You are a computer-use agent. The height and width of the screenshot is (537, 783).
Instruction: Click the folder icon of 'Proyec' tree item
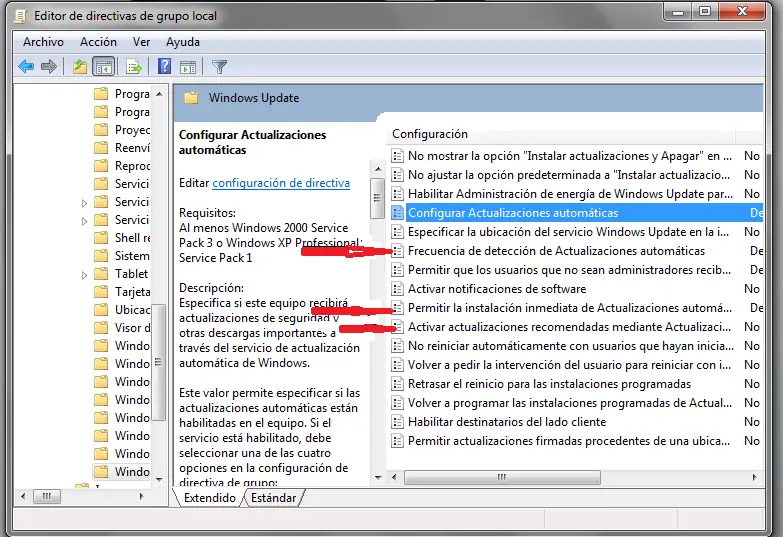tap(101, 130)
